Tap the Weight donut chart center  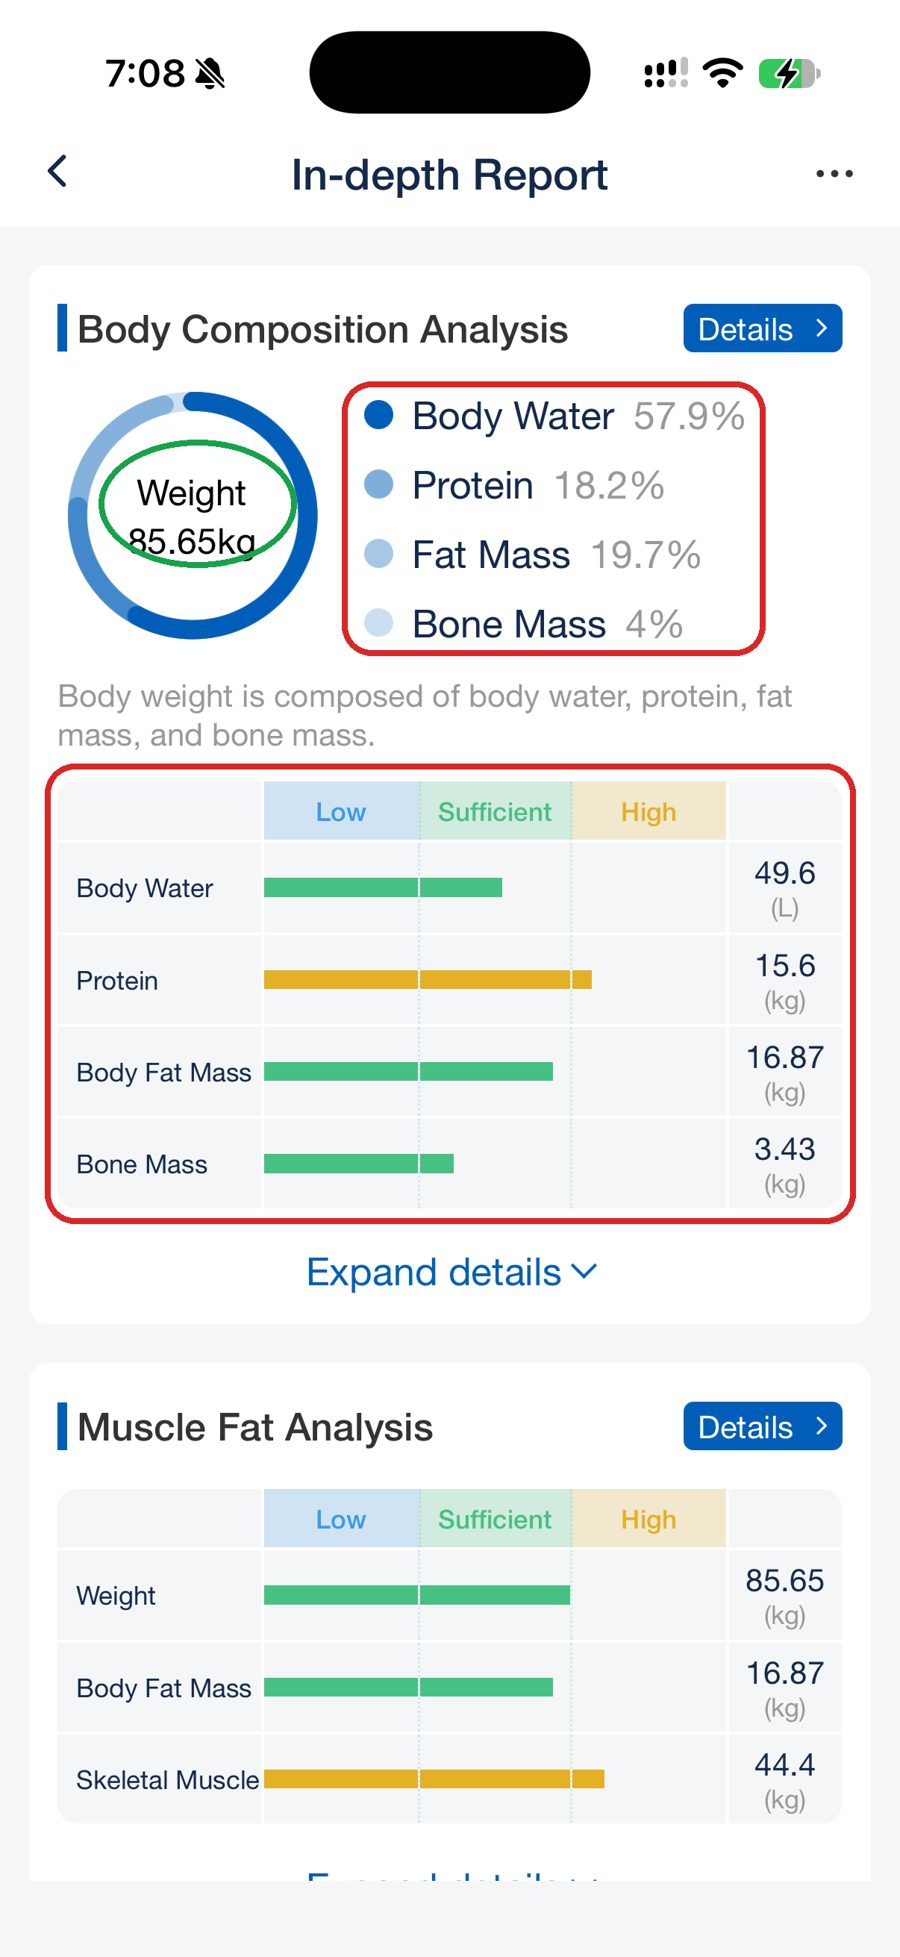[x=192, y=516]
